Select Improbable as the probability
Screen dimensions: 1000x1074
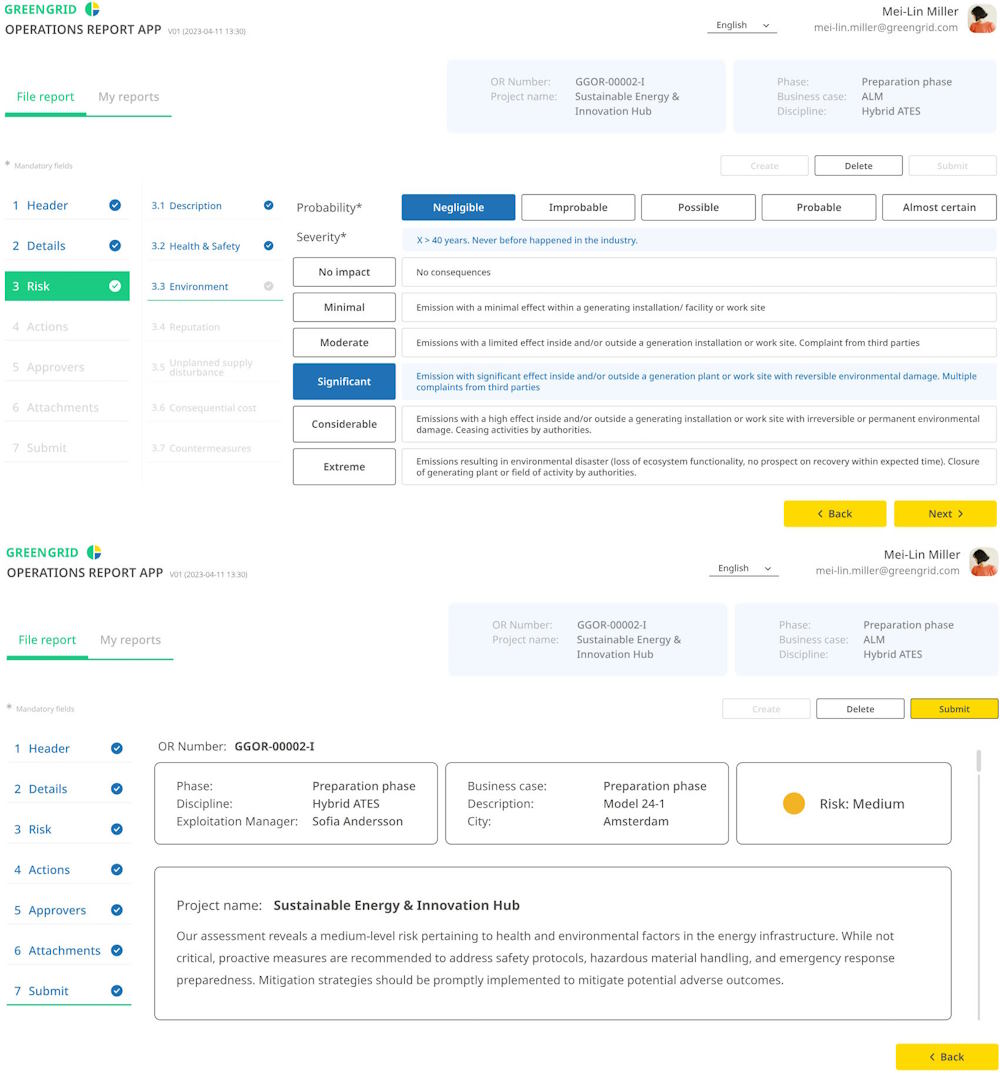(x=578, y=207)
